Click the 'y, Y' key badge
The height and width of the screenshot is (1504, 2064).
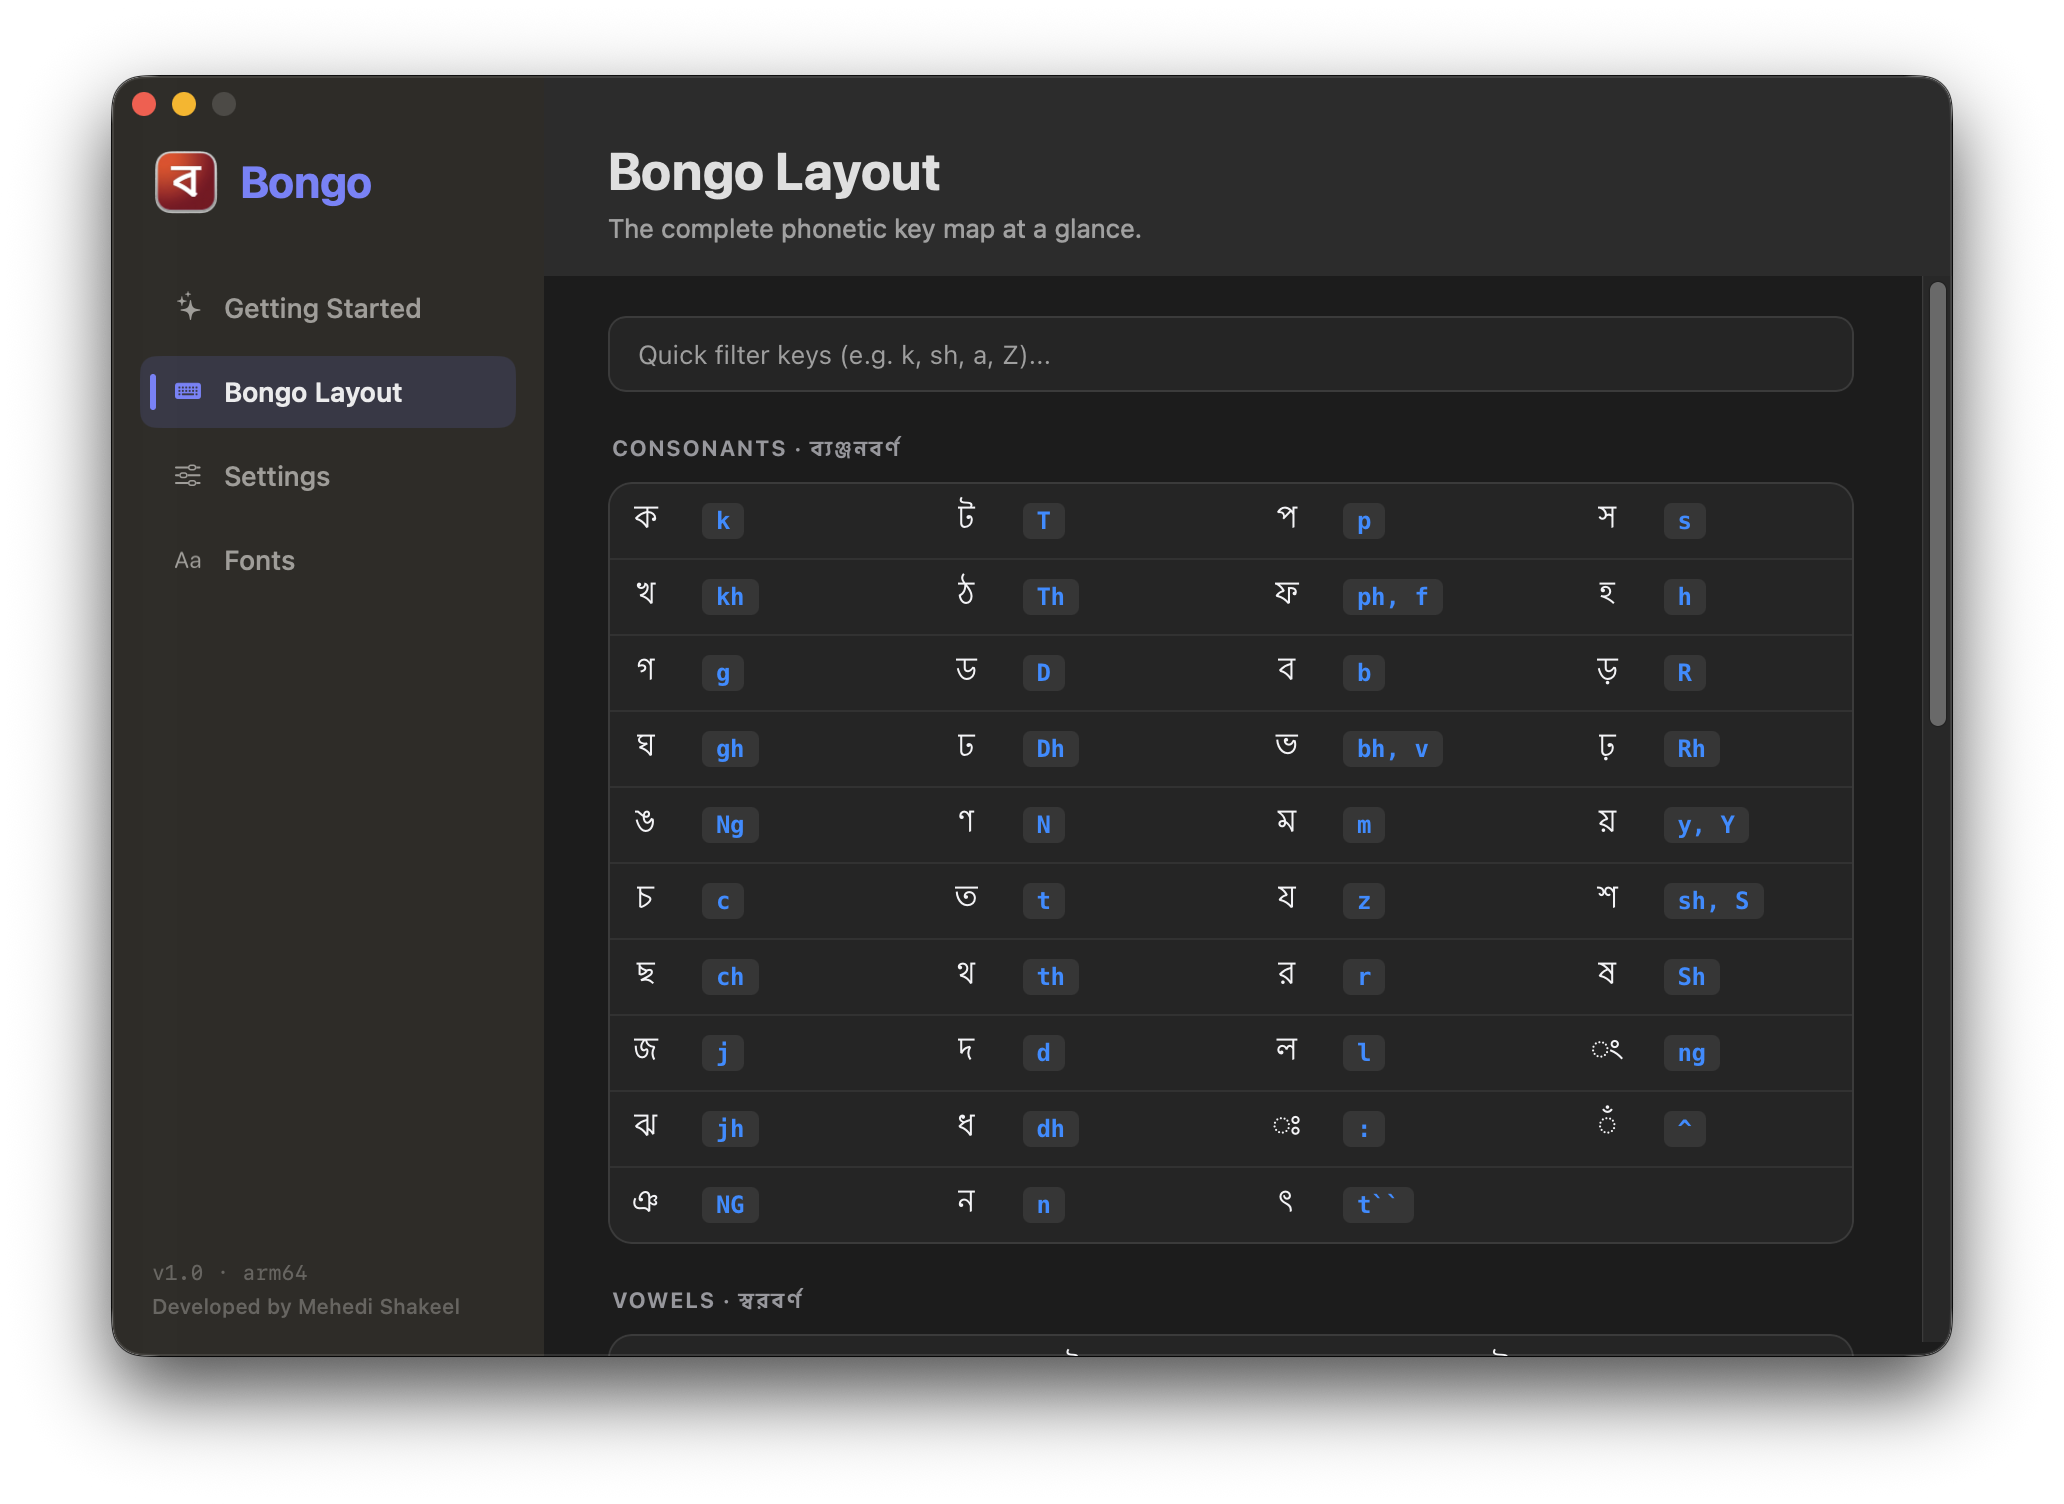coord(1706,825)
